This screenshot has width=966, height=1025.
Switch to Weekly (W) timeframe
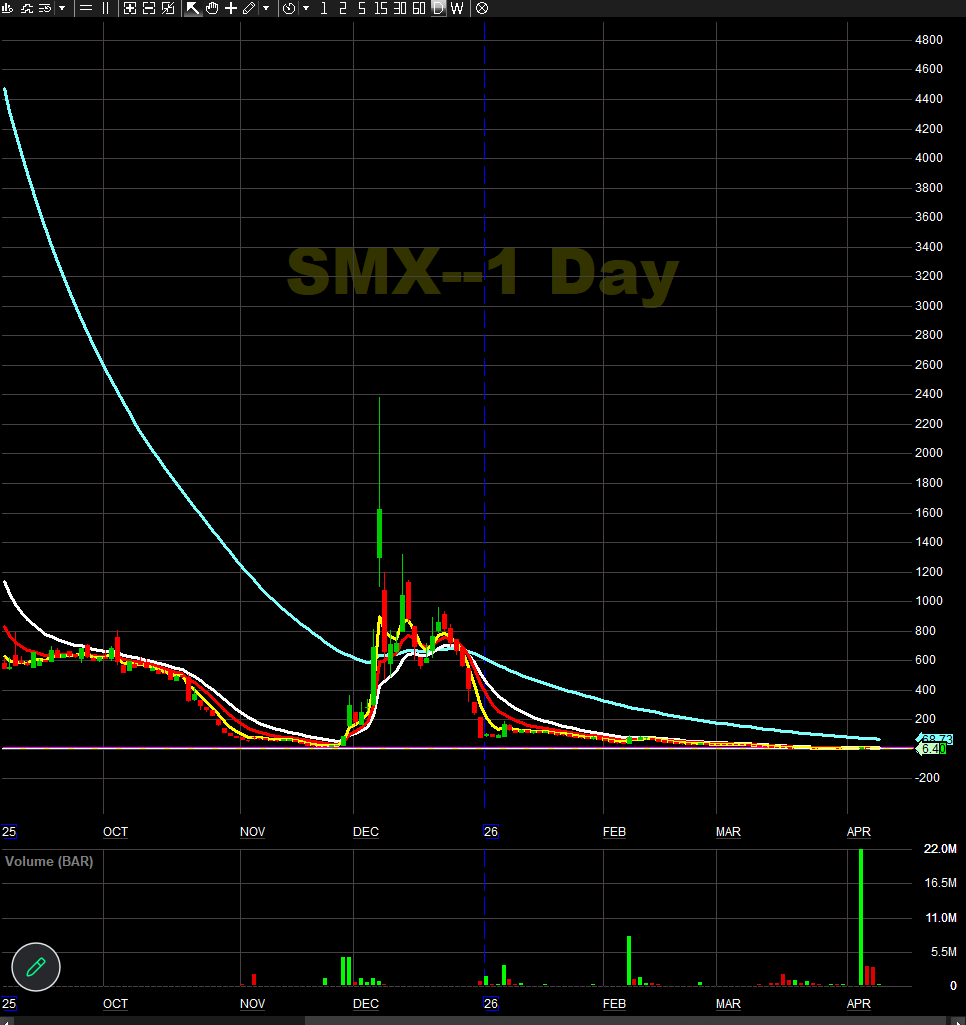[x=456, y=8]
